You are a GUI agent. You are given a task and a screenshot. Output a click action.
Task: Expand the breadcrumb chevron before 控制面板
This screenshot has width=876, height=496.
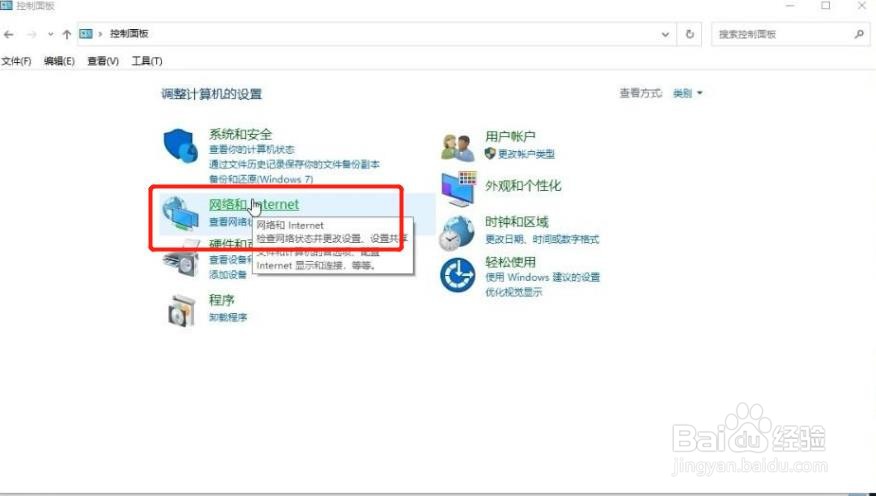pos(101,34)
